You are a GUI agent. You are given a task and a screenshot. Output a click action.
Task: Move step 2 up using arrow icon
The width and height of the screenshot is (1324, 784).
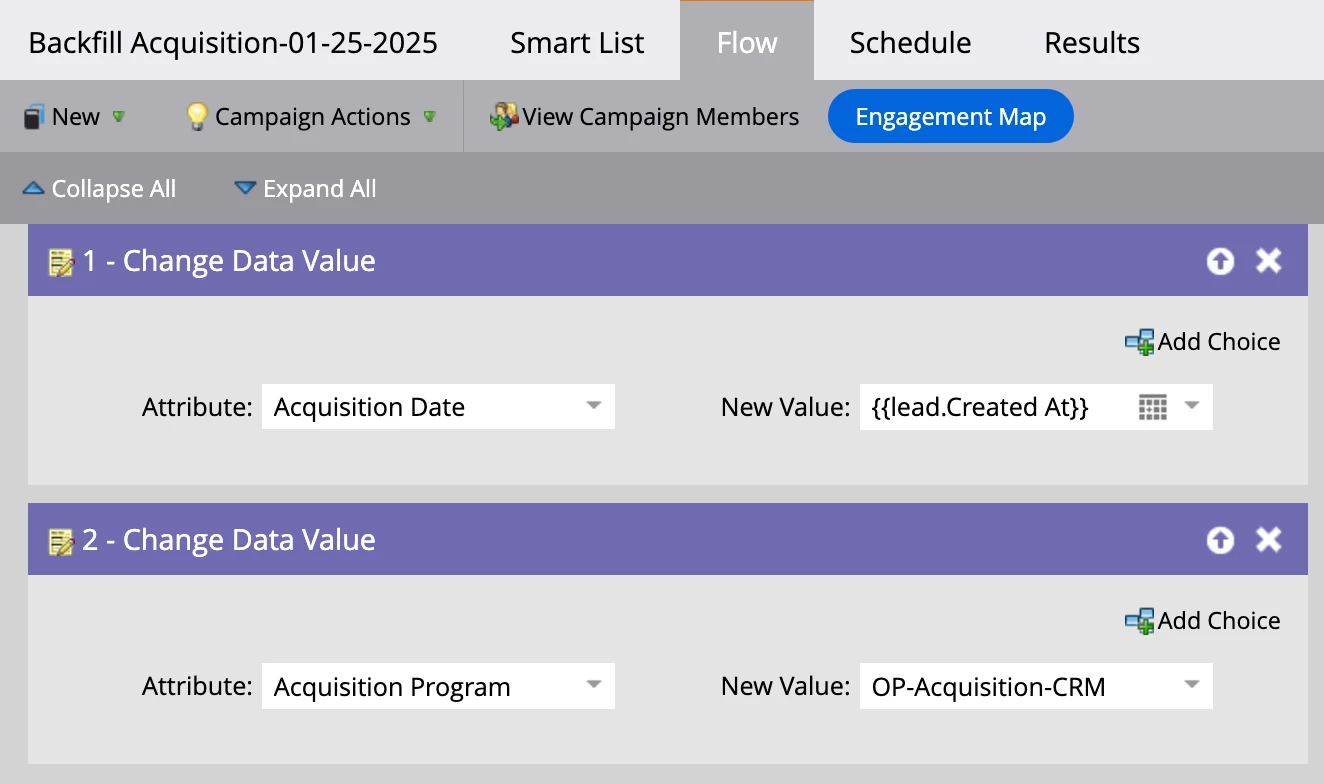click(x=1220, y=540)
